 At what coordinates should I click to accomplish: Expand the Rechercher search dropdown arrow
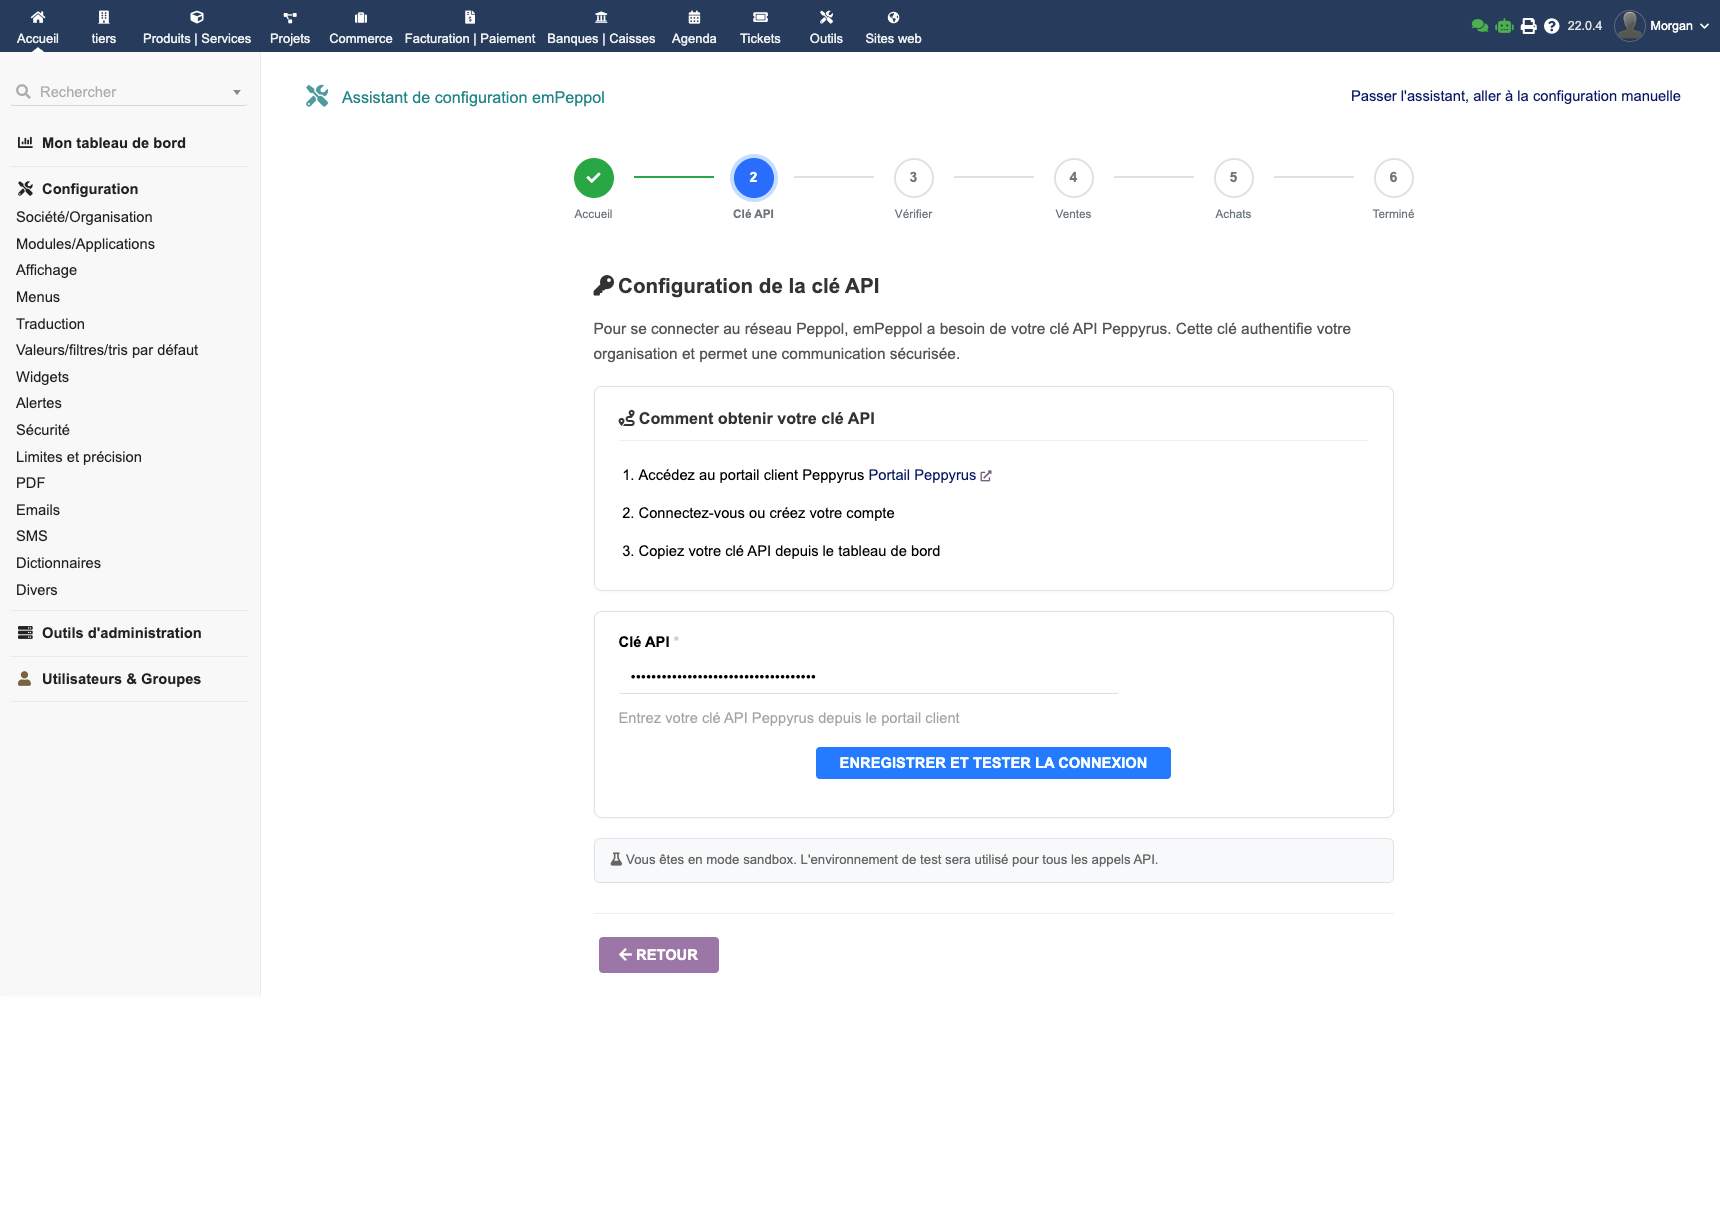click(237, 92)
